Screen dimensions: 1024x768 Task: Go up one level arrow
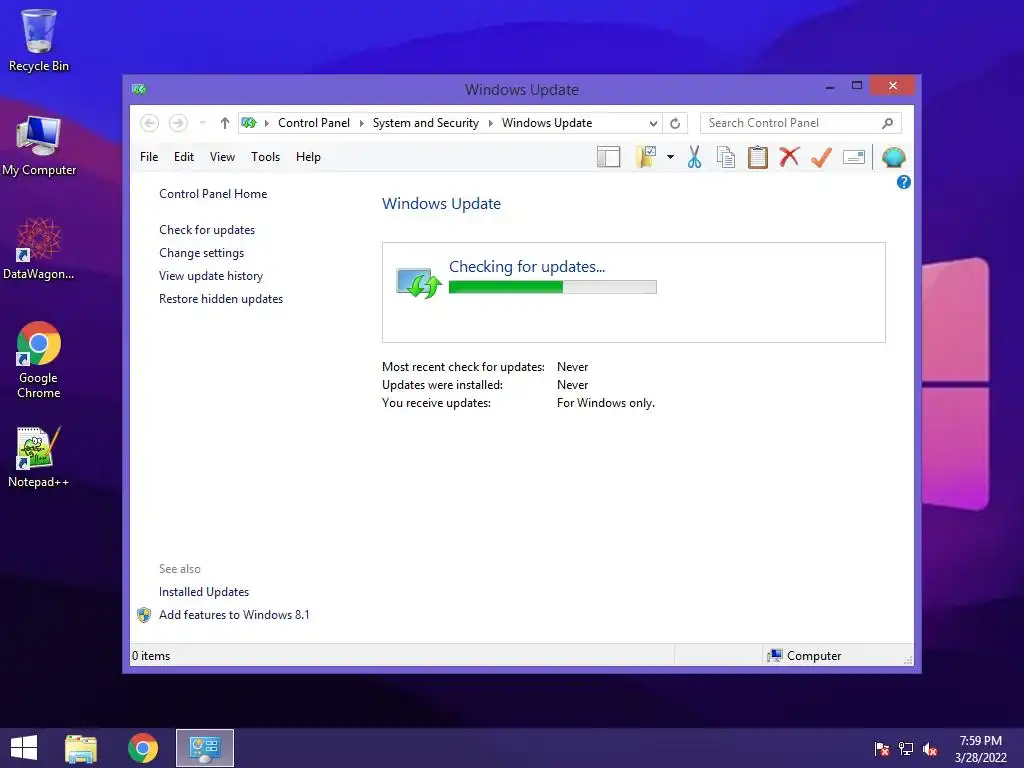[225, 123]
